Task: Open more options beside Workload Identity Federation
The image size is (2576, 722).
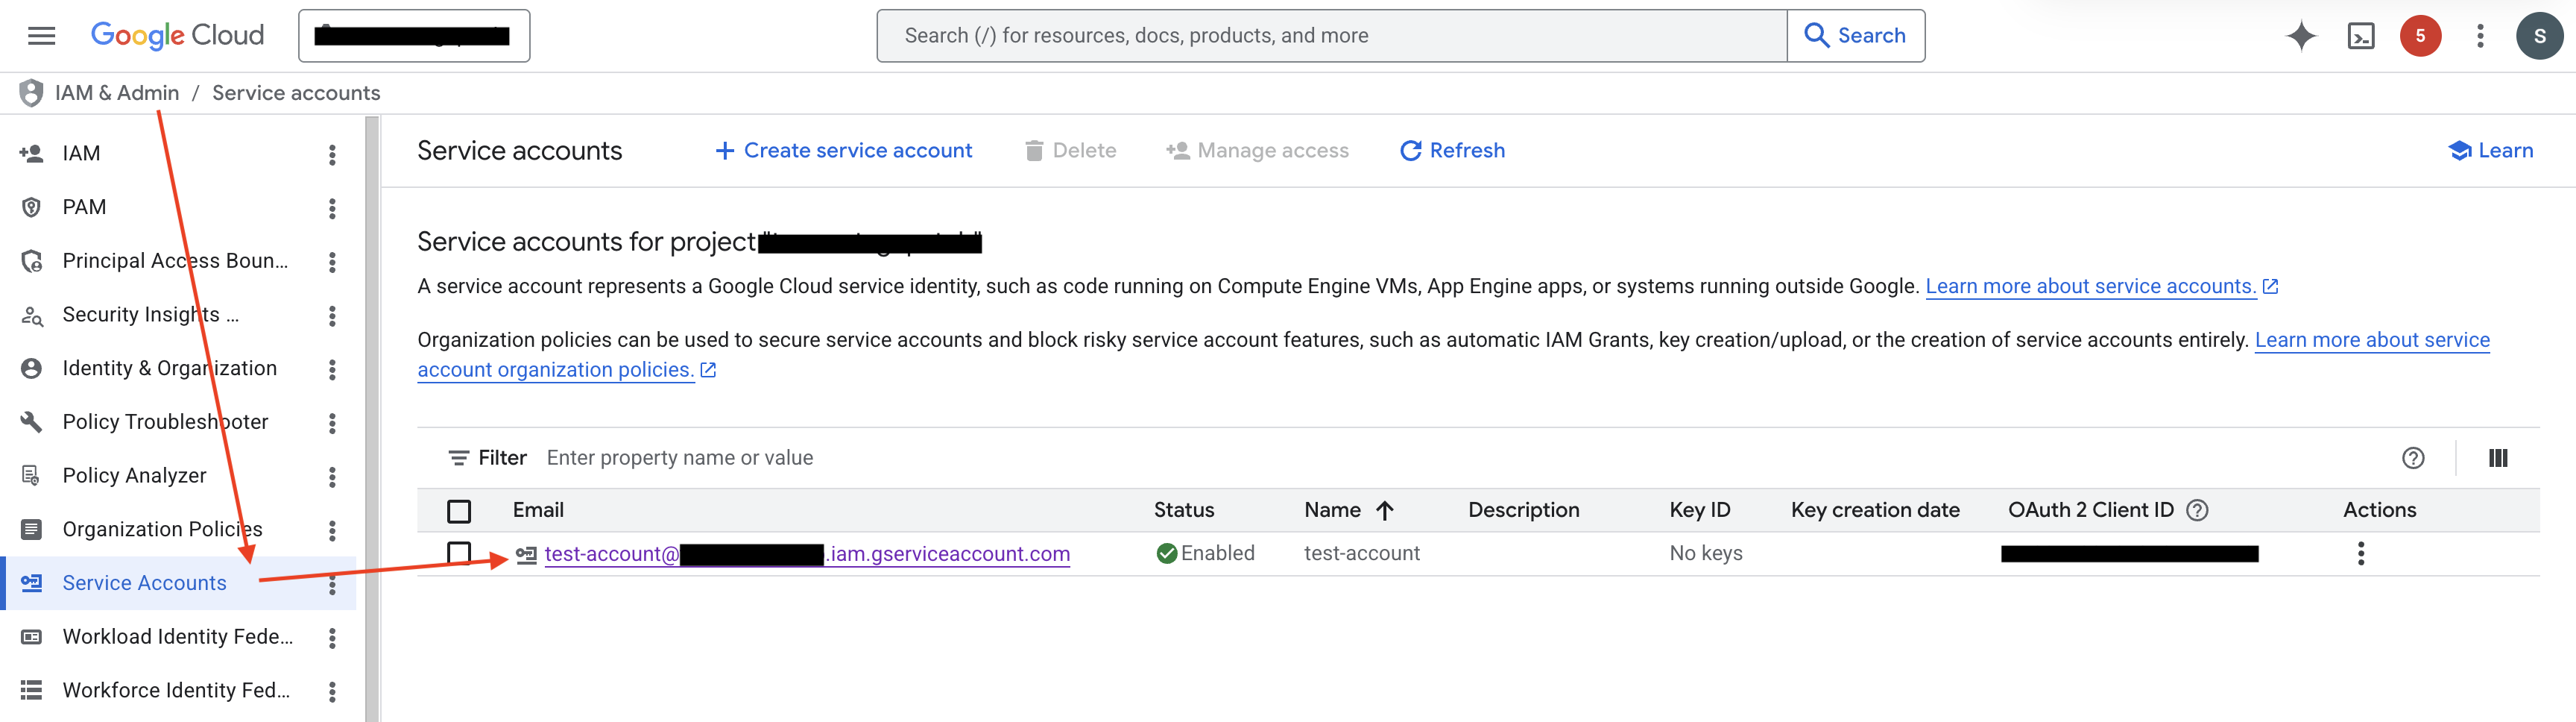Action: coord(332,638)
